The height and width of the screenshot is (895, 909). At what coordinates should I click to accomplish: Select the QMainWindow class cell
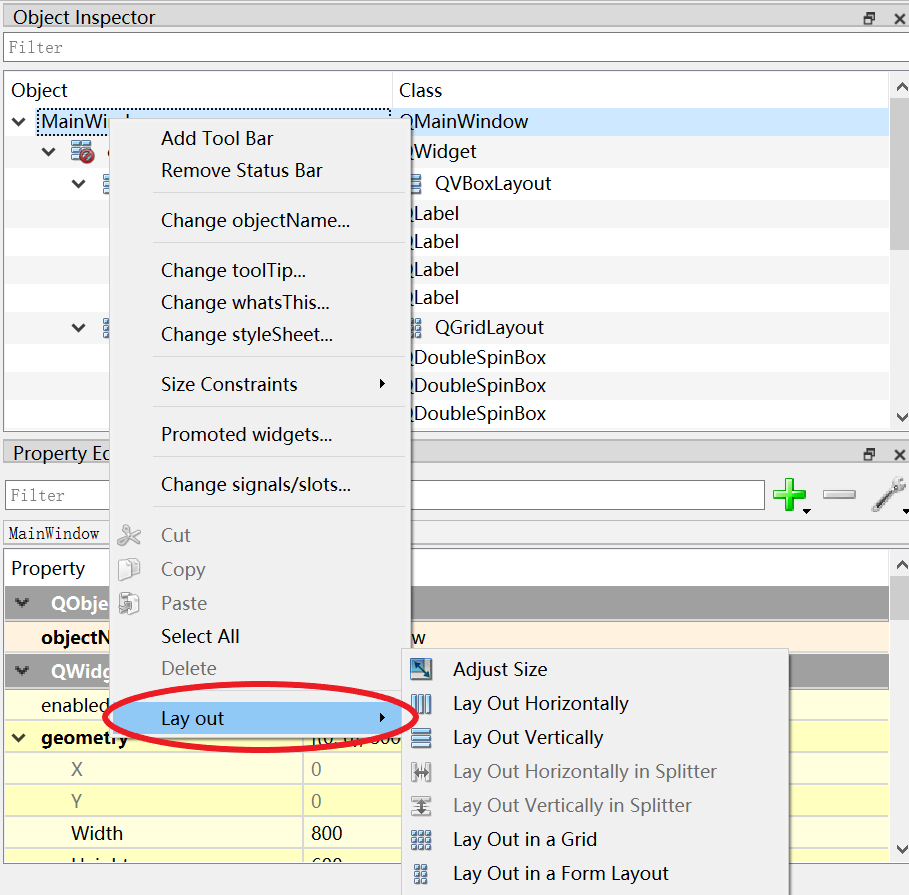643,122
